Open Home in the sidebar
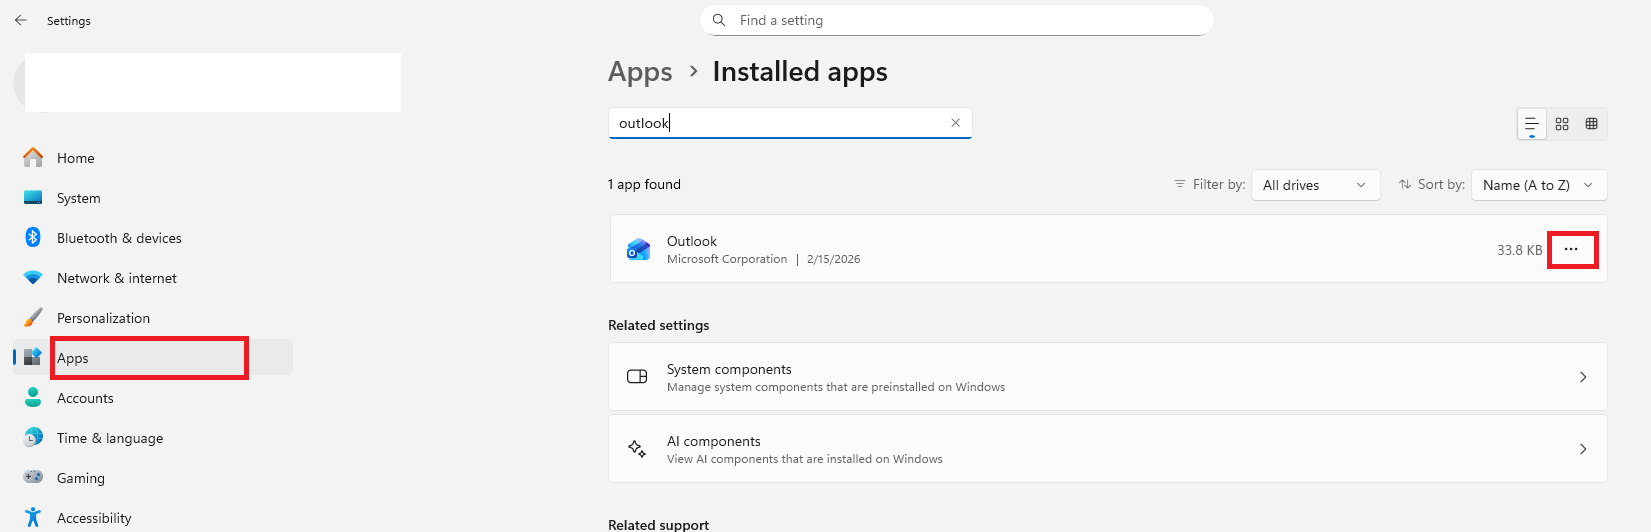Screen dimensions: 1651x532 click(x=153, y=158)
